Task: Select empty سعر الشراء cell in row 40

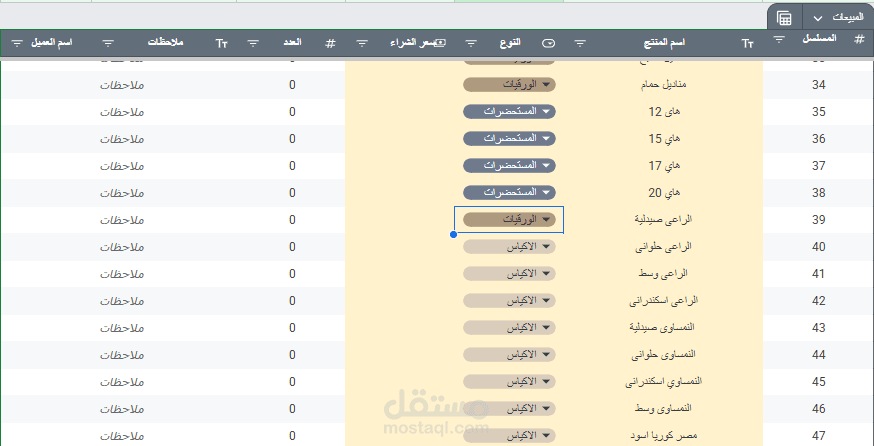Action: tap(400, 246)
